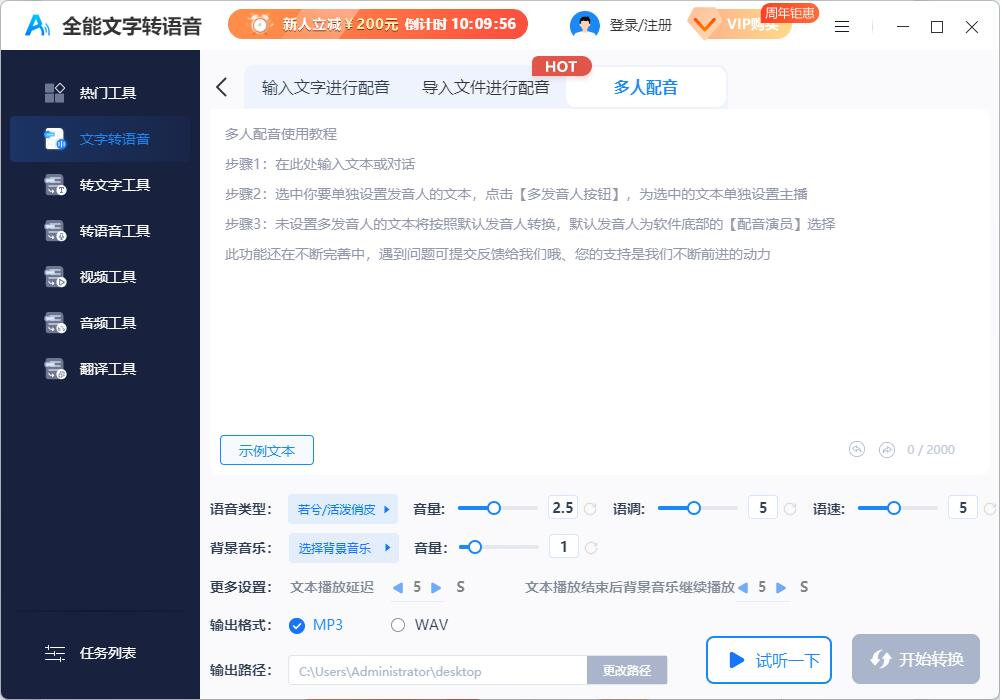Adjust the 语调 slider handle

point(694,508)
